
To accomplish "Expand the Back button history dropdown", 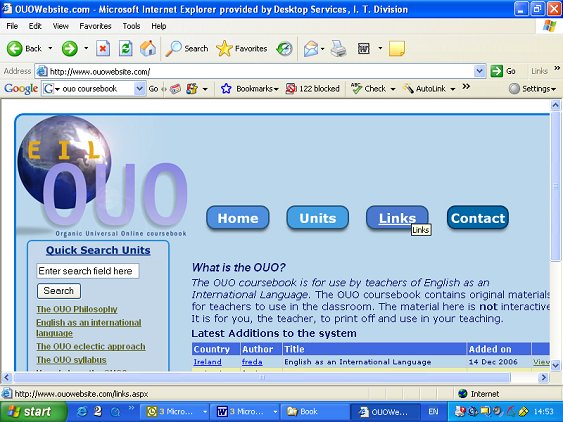I will tap(50, 48).
